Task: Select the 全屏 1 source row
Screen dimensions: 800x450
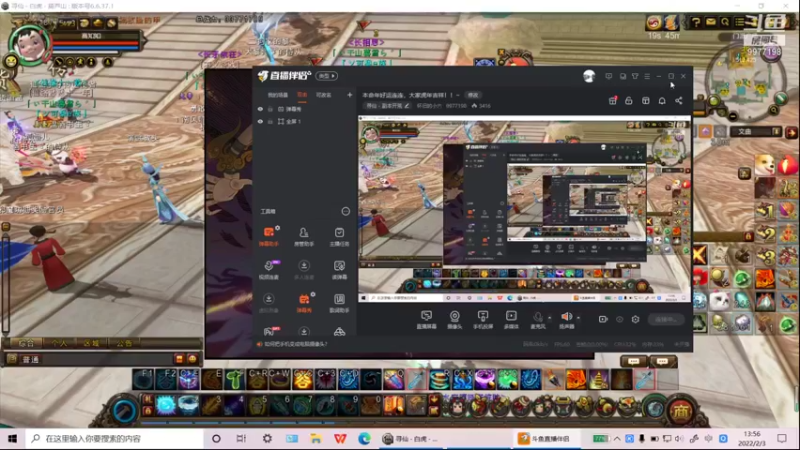Action: [x=304, y=121]
